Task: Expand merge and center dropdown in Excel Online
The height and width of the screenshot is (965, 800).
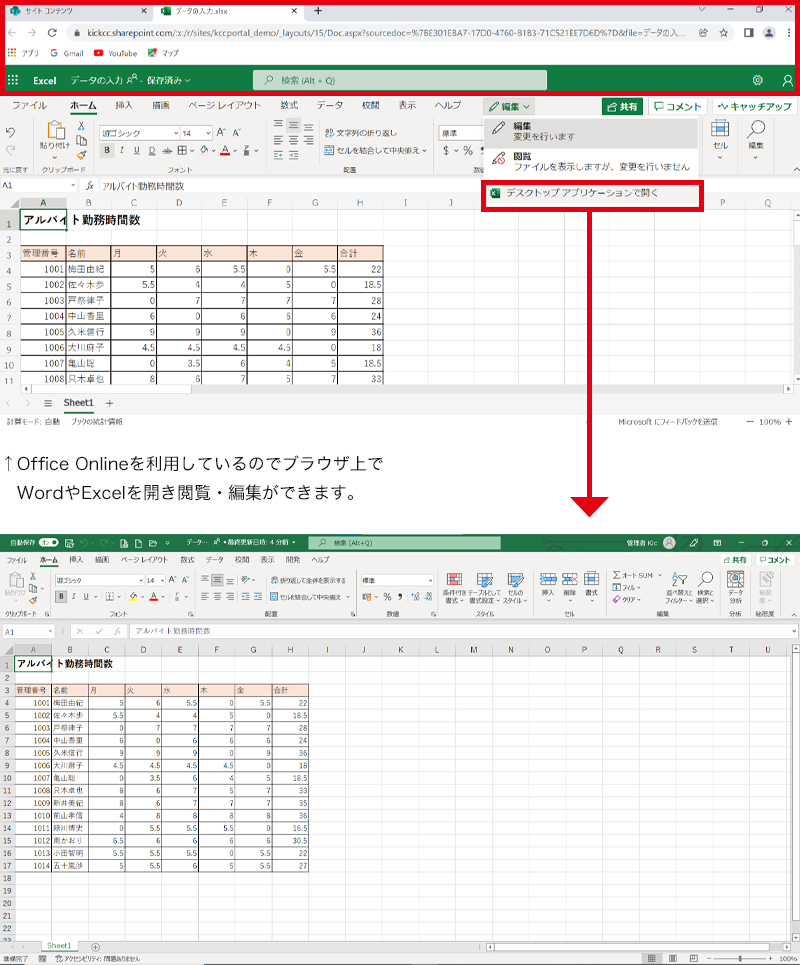Action: point(425,150)
